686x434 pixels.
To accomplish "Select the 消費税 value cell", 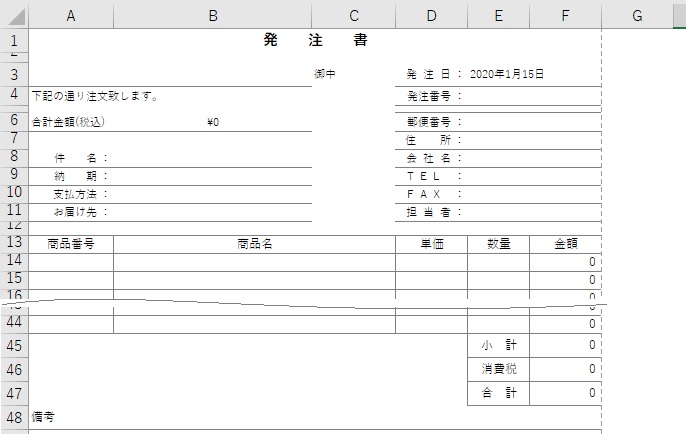I will [565, 369].
